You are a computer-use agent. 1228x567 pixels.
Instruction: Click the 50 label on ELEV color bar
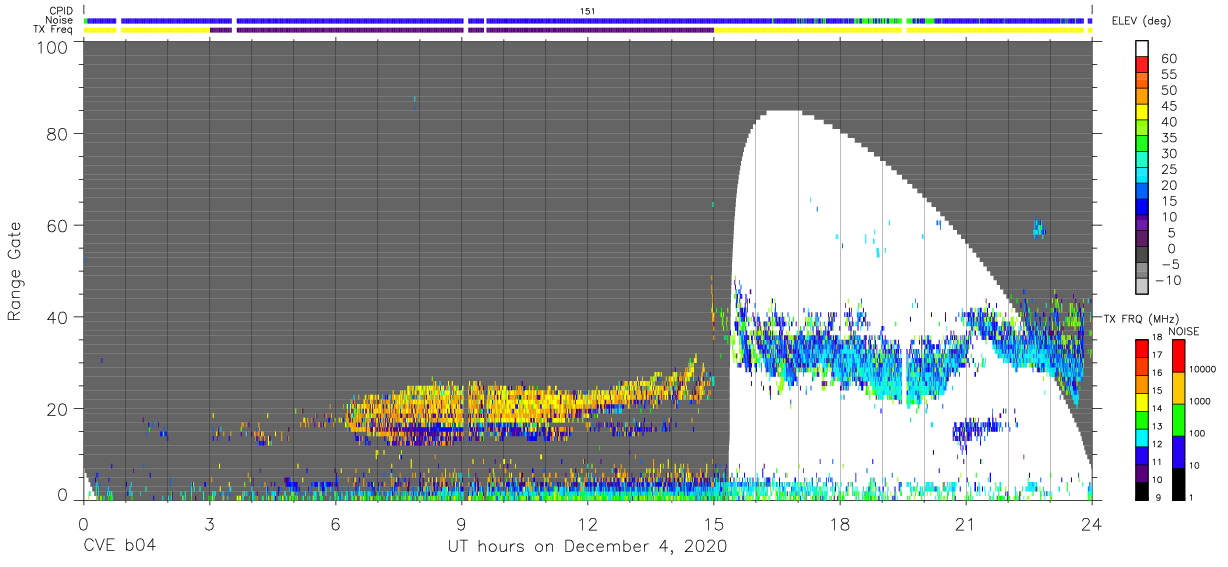coord(1170,90)
